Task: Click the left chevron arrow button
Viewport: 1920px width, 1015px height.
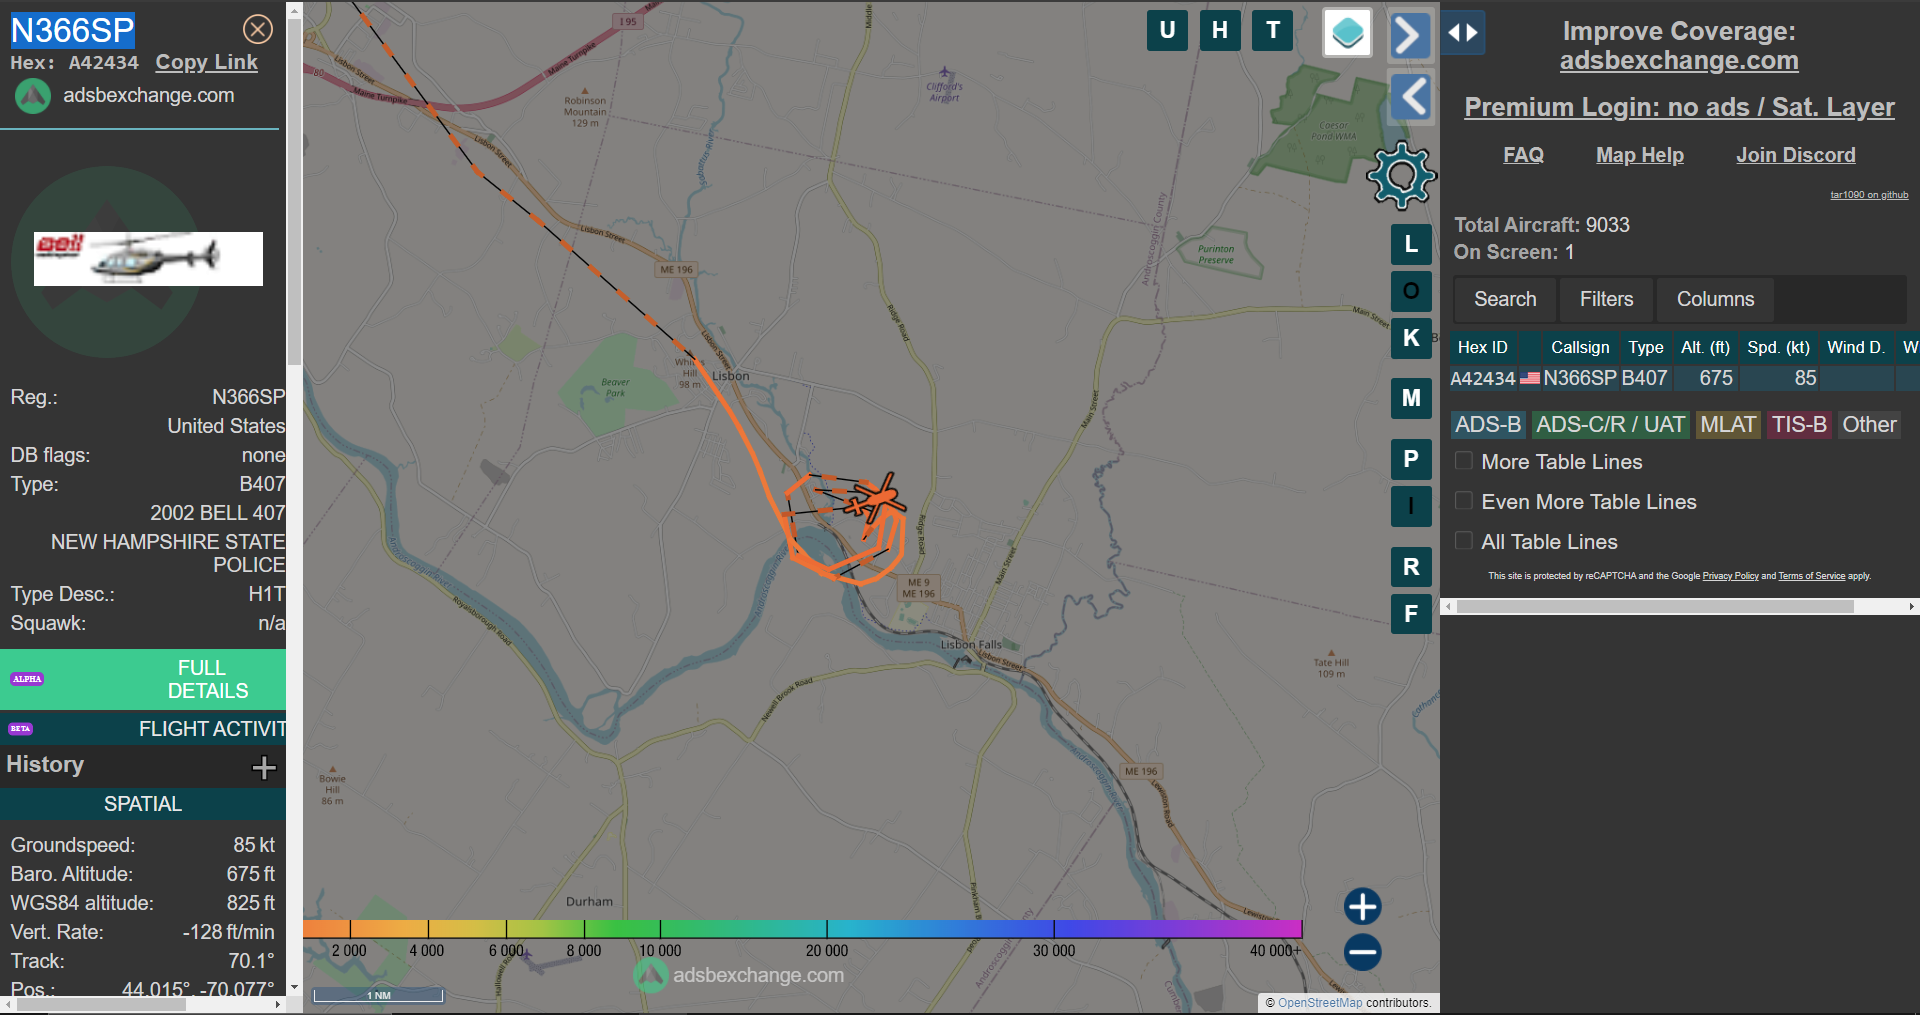Action: click(1410, 97)
